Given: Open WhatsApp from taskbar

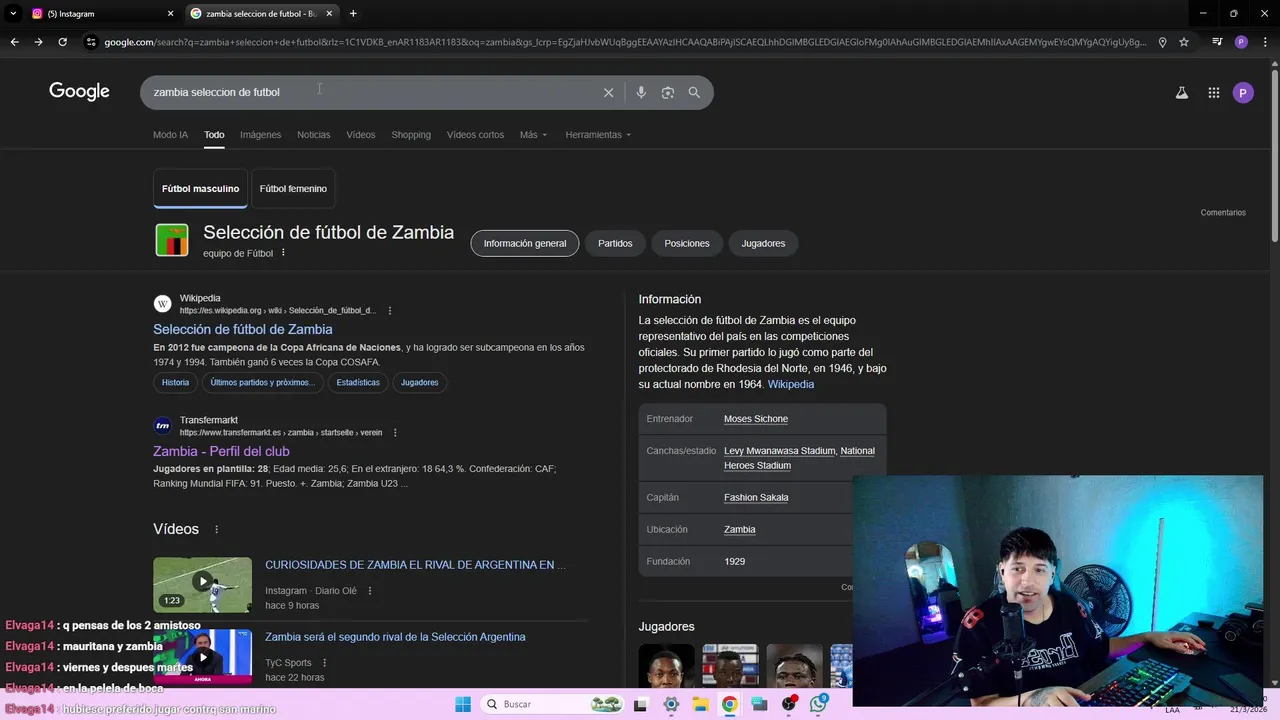Looking at the screenshot, I should pos(819,704).
